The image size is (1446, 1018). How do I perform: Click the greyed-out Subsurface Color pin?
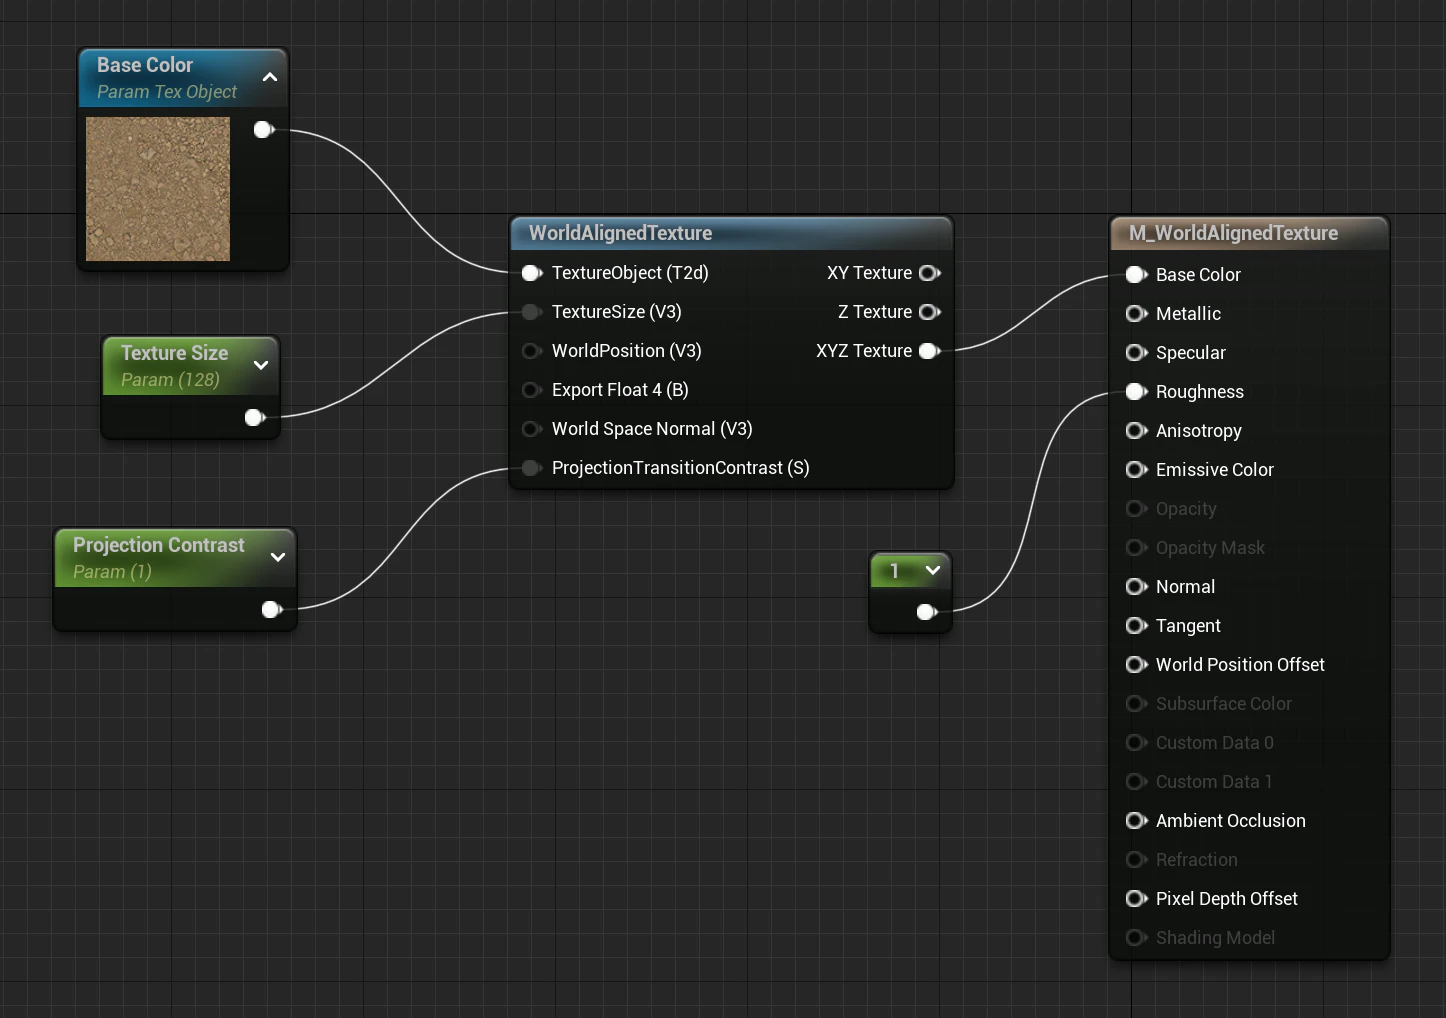coord(1136,704)
